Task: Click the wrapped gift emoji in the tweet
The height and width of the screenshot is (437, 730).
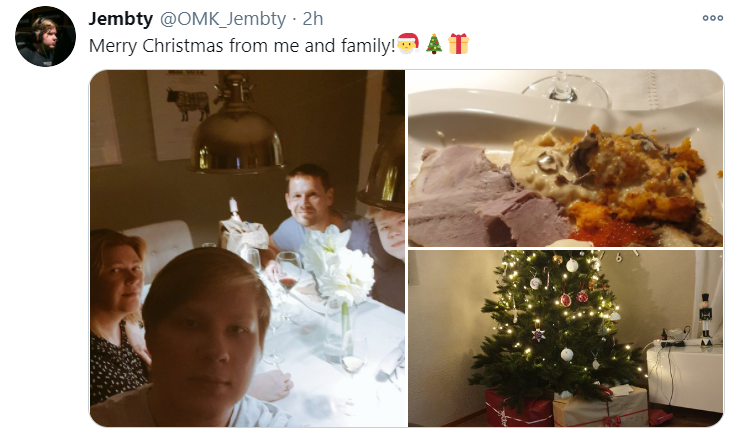Action: click(459, 44)
